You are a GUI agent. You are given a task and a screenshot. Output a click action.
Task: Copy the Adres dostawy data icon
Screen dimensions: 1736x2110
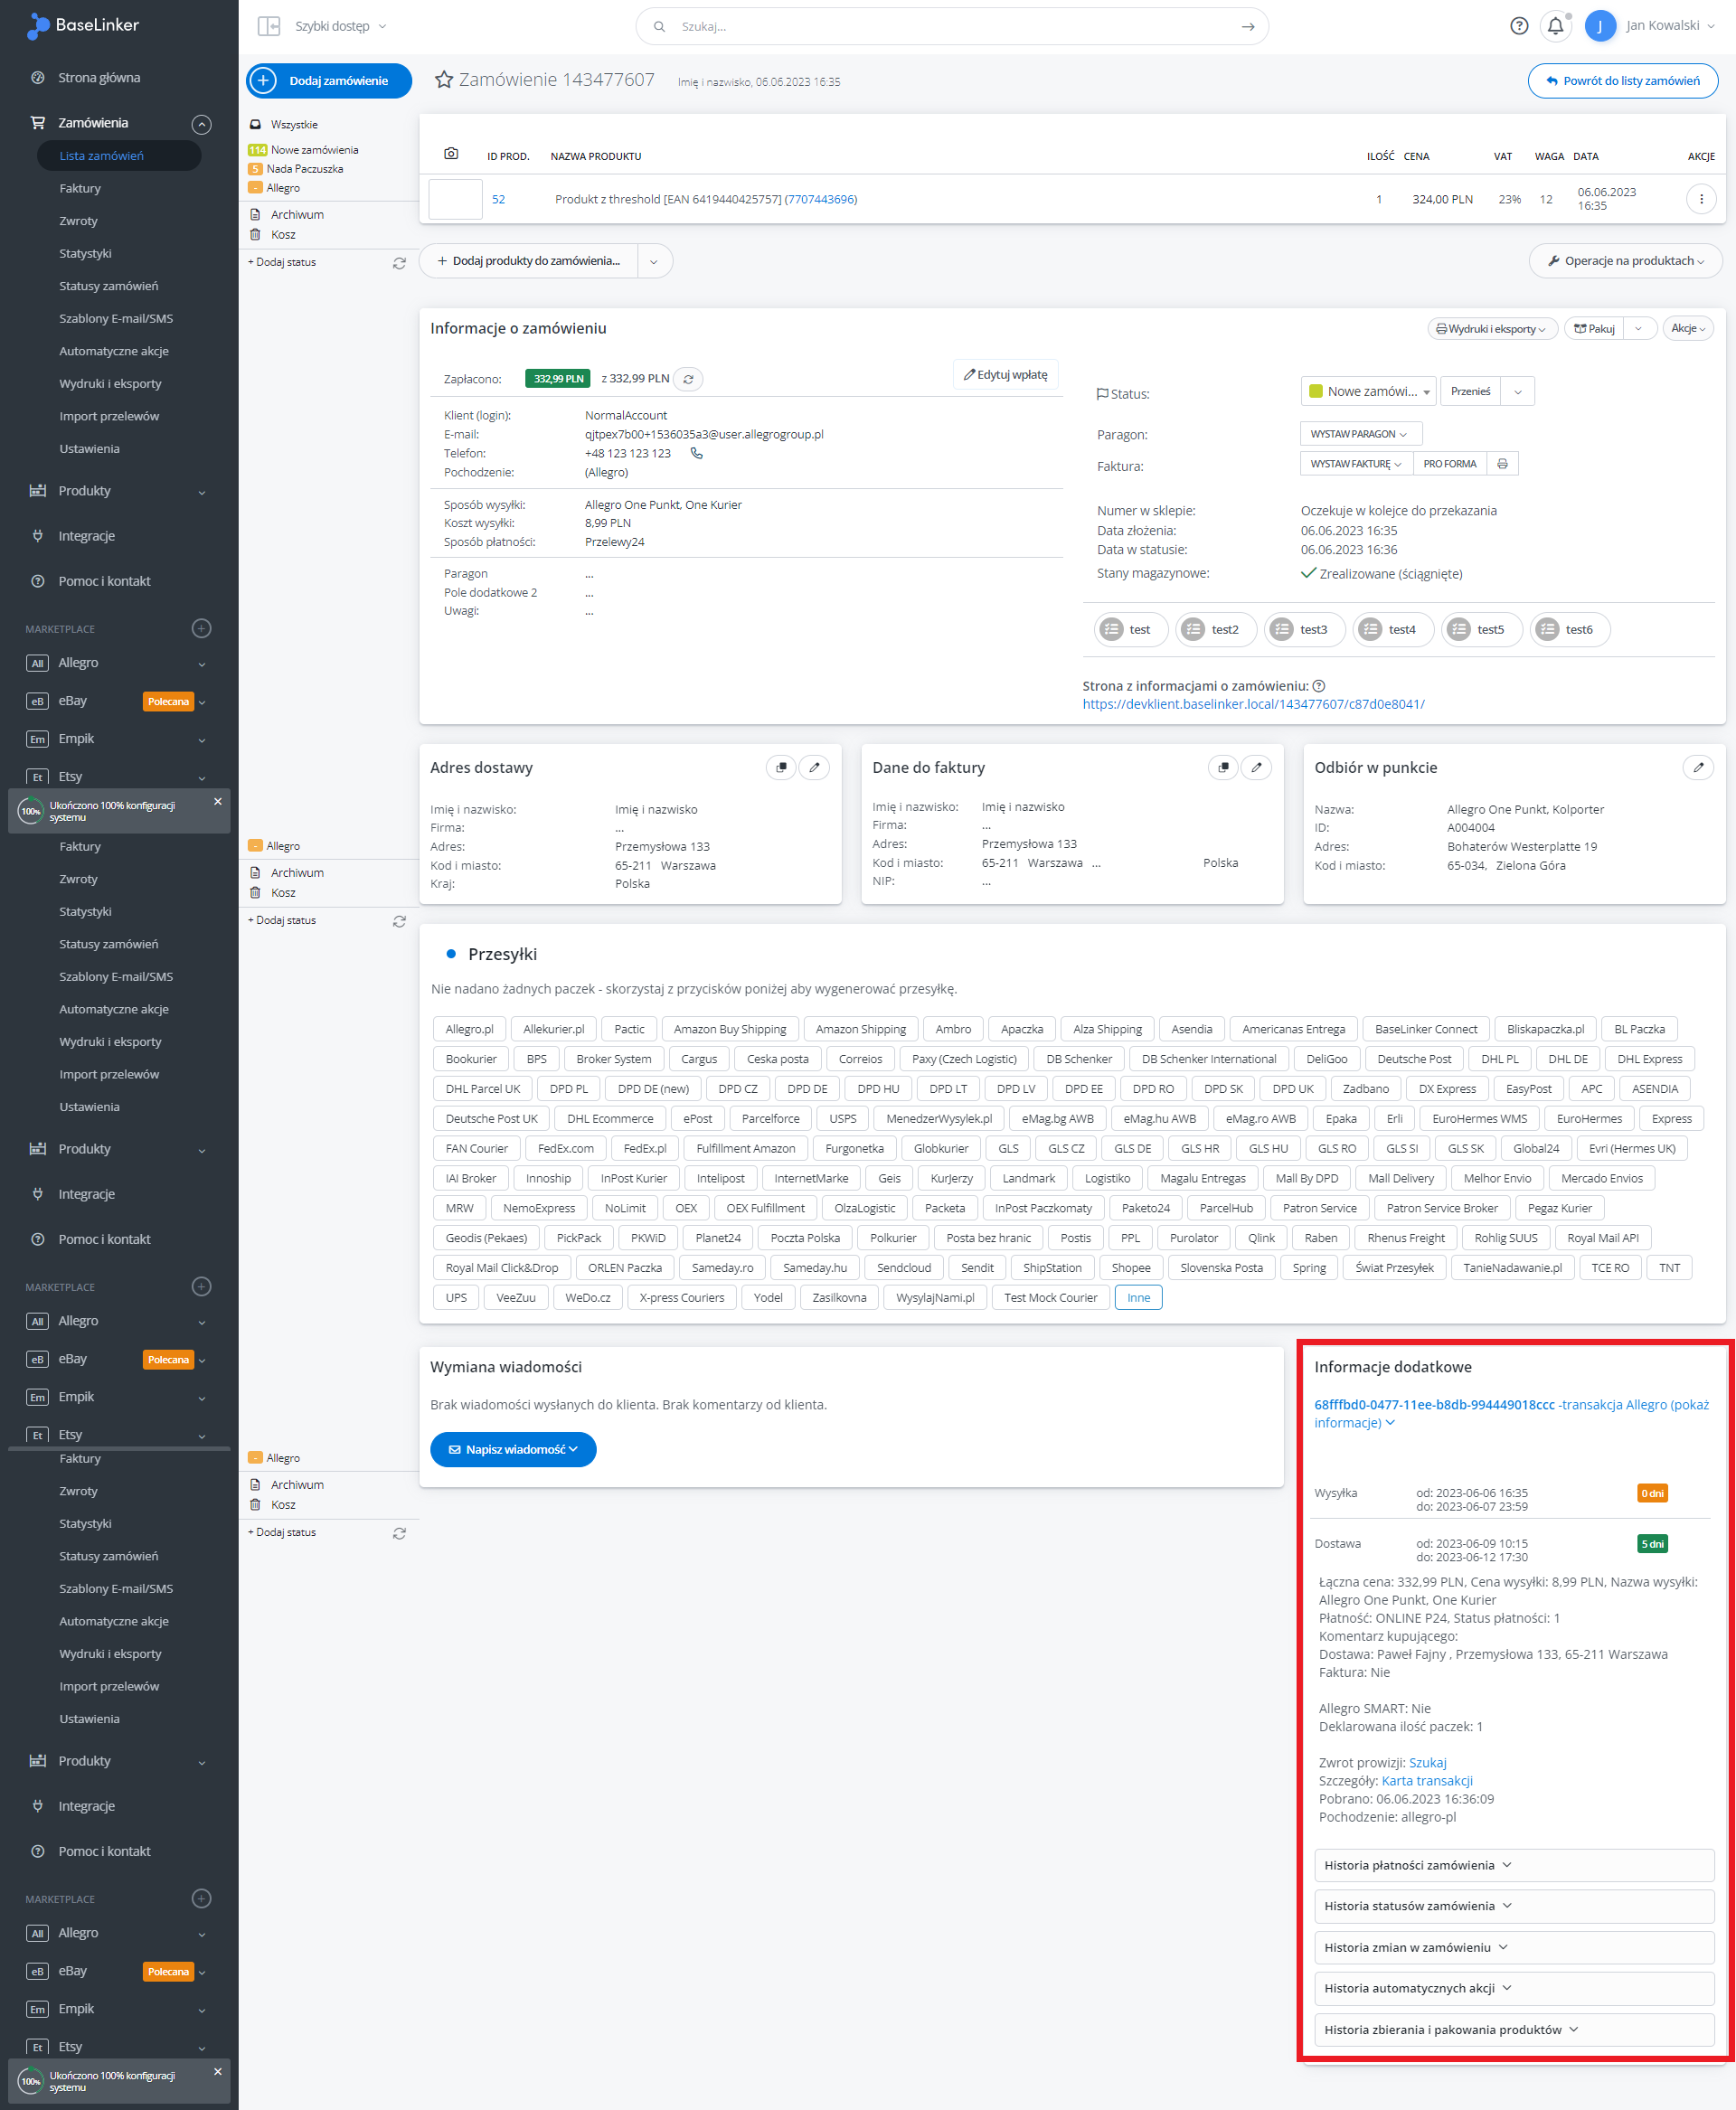(781, 767)
